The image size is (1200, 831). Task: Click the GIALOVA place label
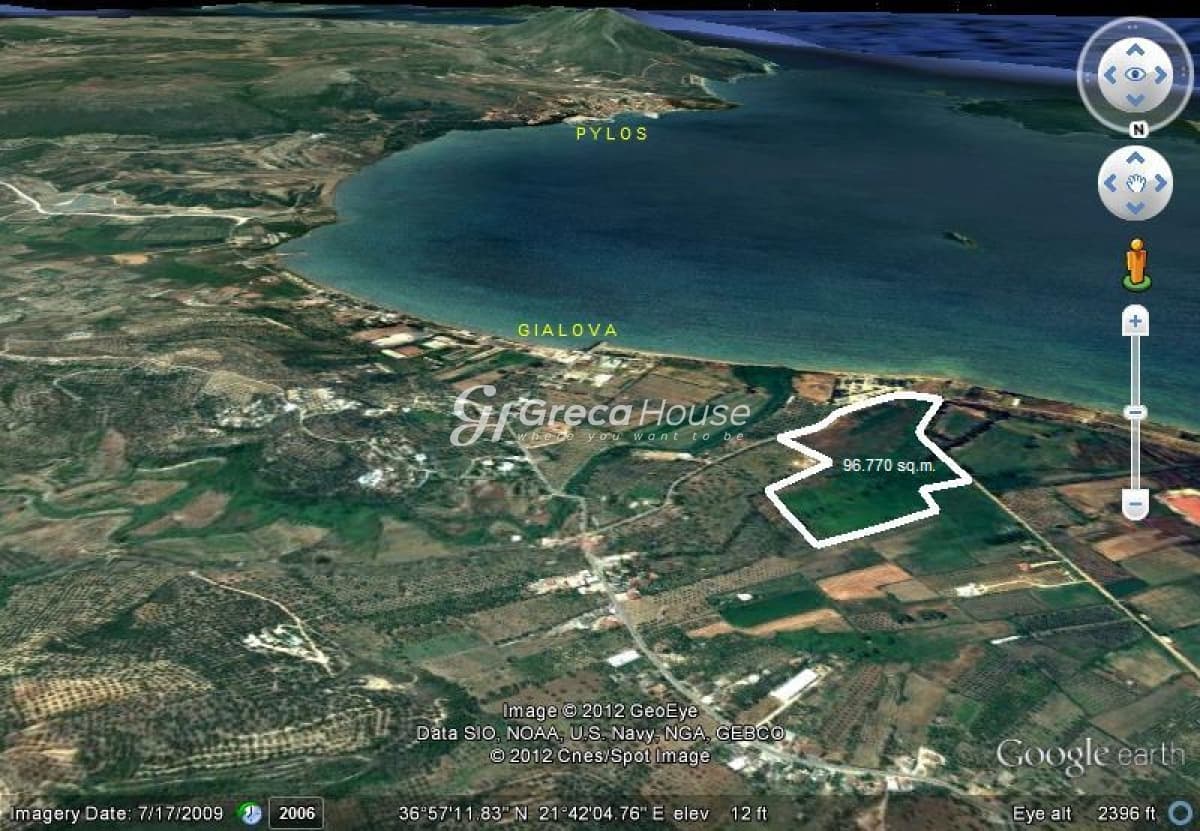[568, 330]
